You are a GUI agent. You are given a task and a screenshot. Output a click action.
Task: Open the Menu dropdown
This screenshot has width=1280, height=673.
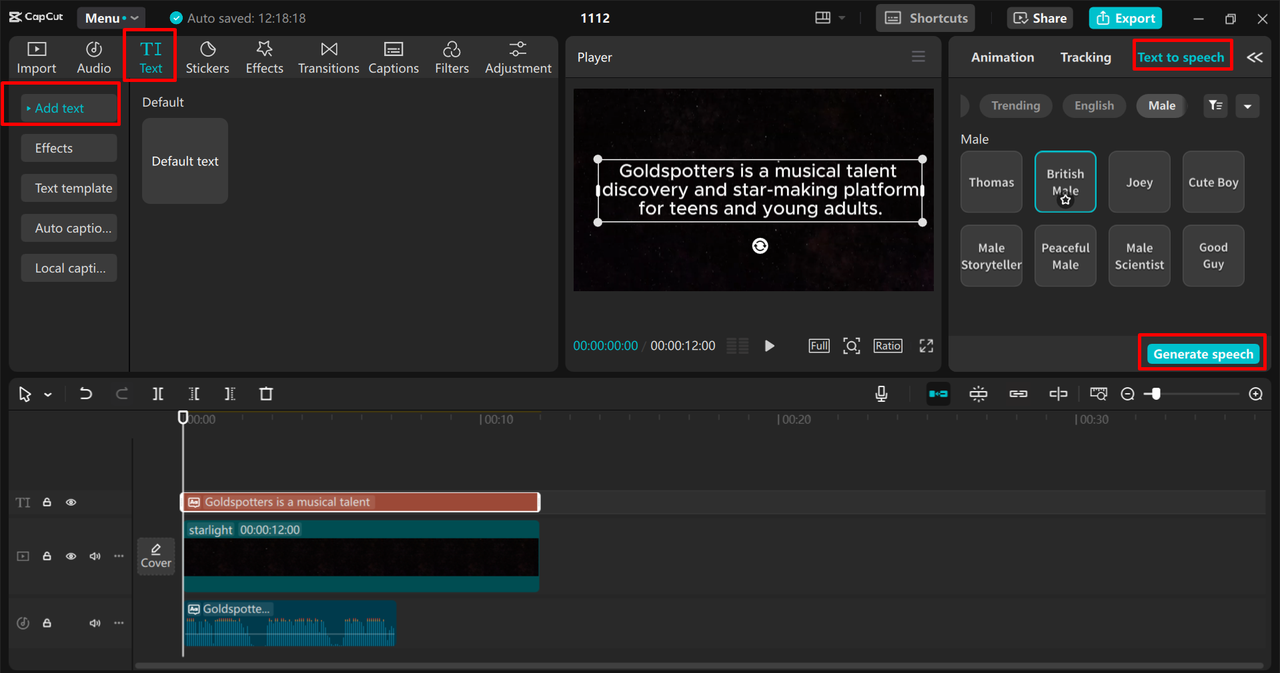111,18
